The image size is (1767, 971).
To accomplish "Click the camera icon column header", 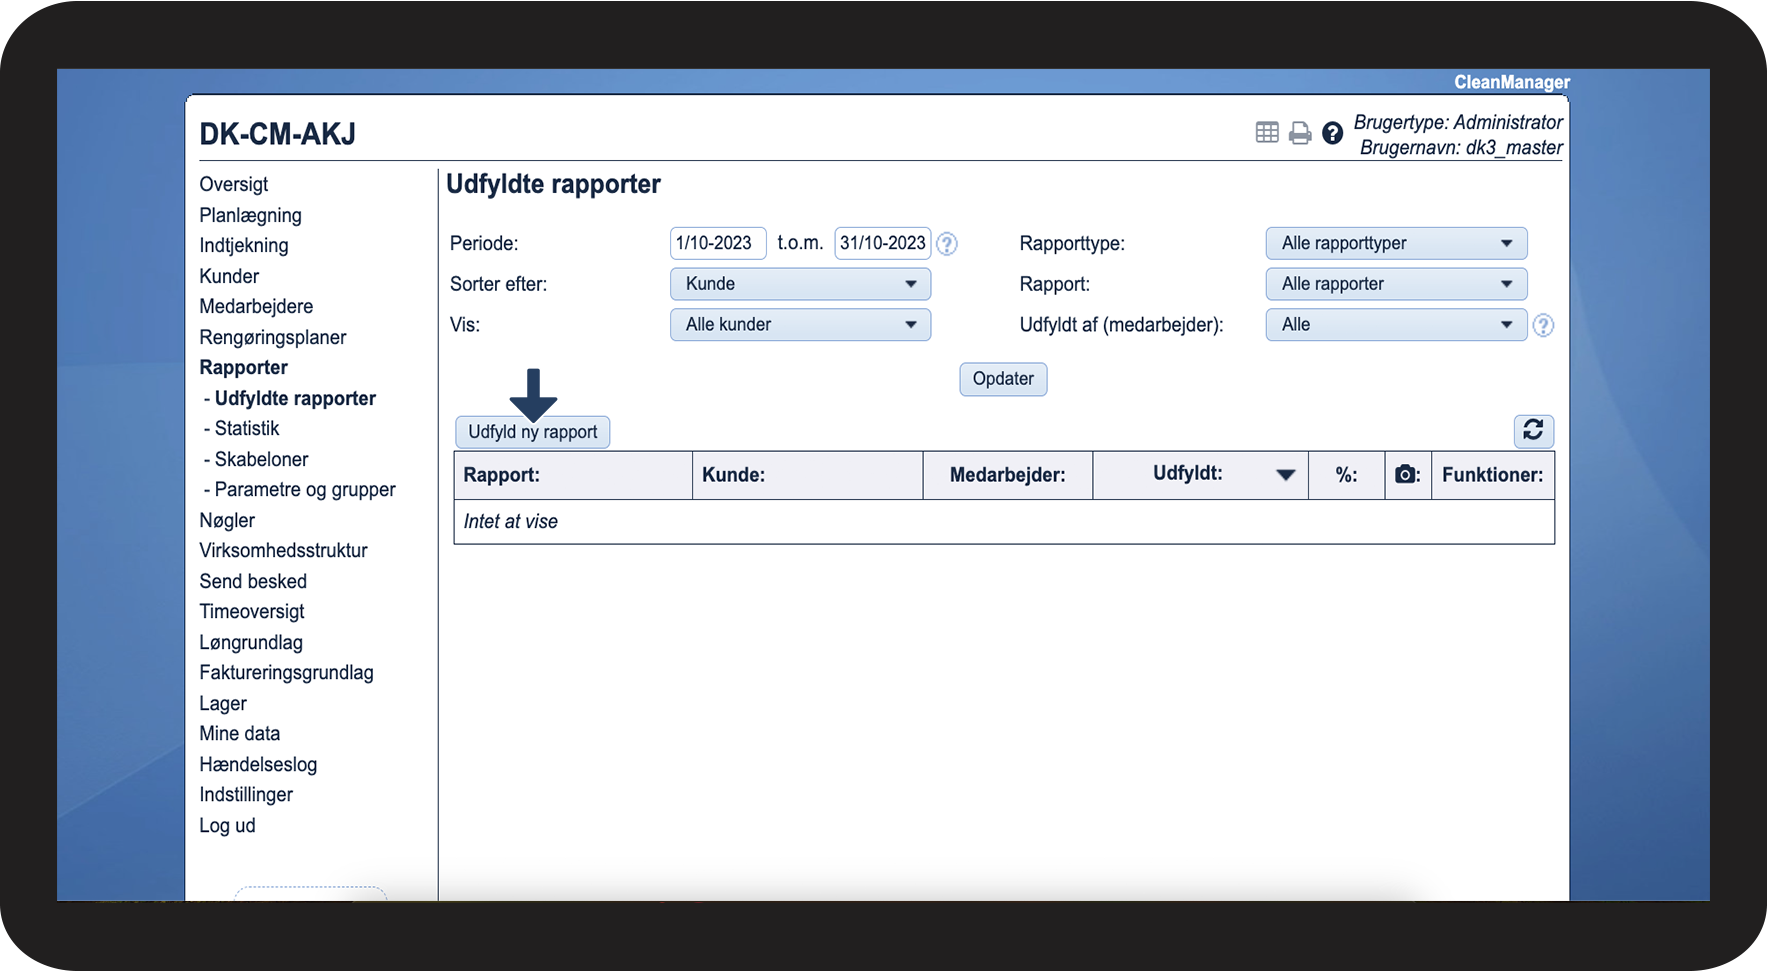I will (x=1406, y=475).
